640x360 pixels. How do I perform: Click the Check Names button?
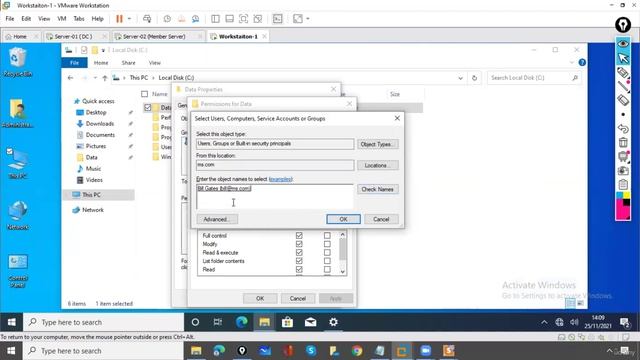click(378, 189)
